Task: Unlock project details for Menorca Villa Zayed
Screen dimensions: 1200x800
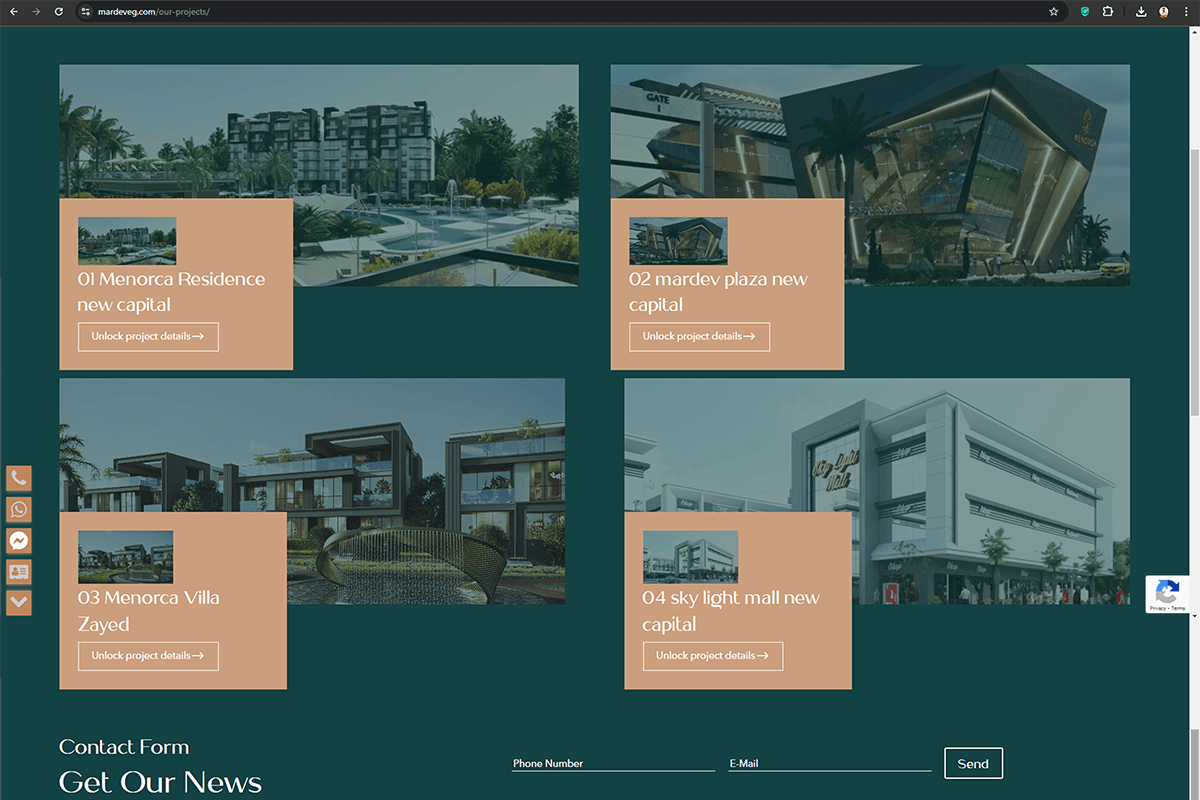Action: click(x=148, y=656)
